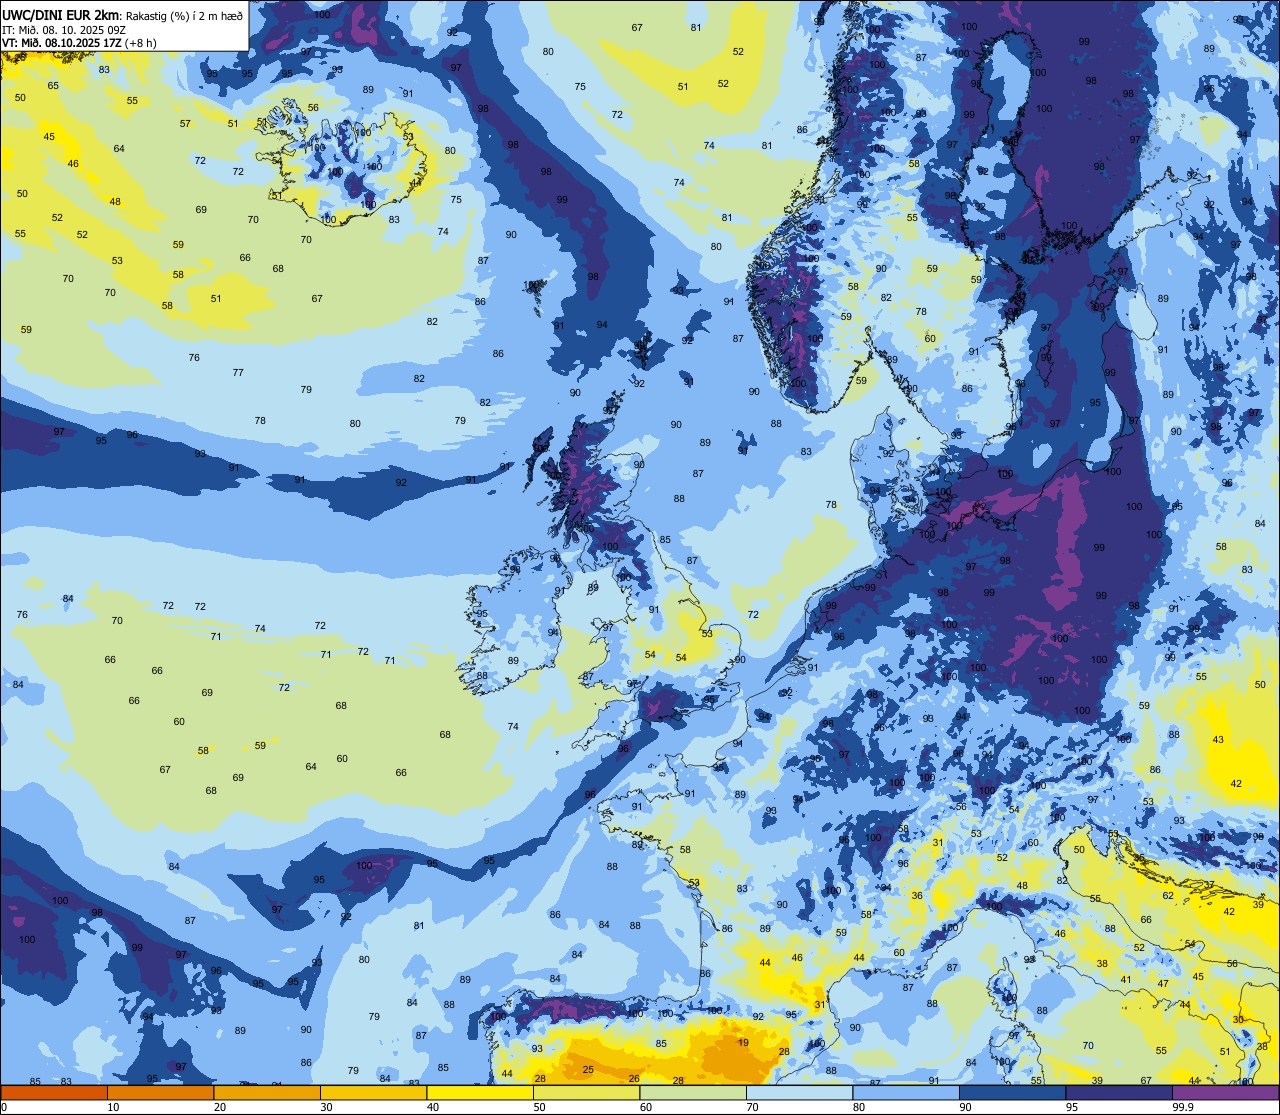Click the purple above-99.9 legend swatch

tap(1225, 1092)
